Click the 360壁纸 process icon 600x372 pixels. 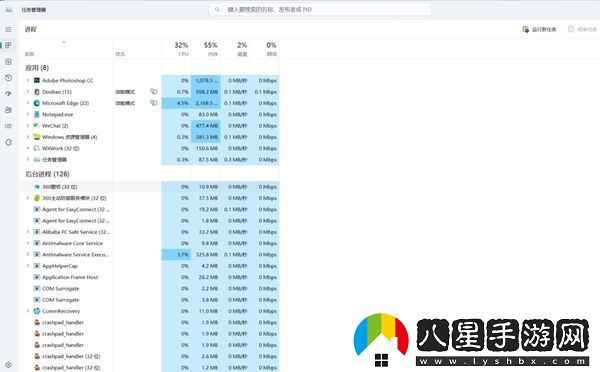point(37,187)
